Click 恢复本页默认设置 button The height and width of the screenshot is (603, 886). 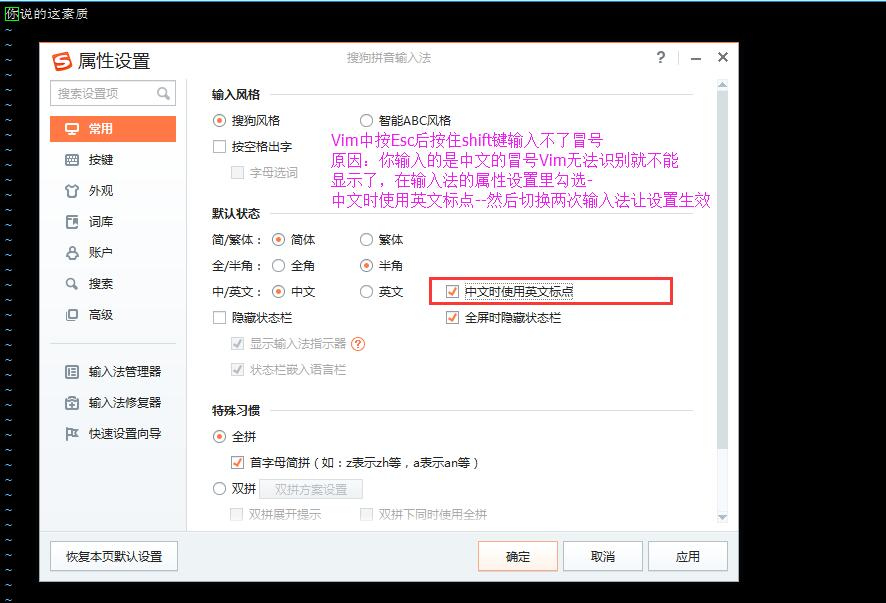click(x=114, y=557)
